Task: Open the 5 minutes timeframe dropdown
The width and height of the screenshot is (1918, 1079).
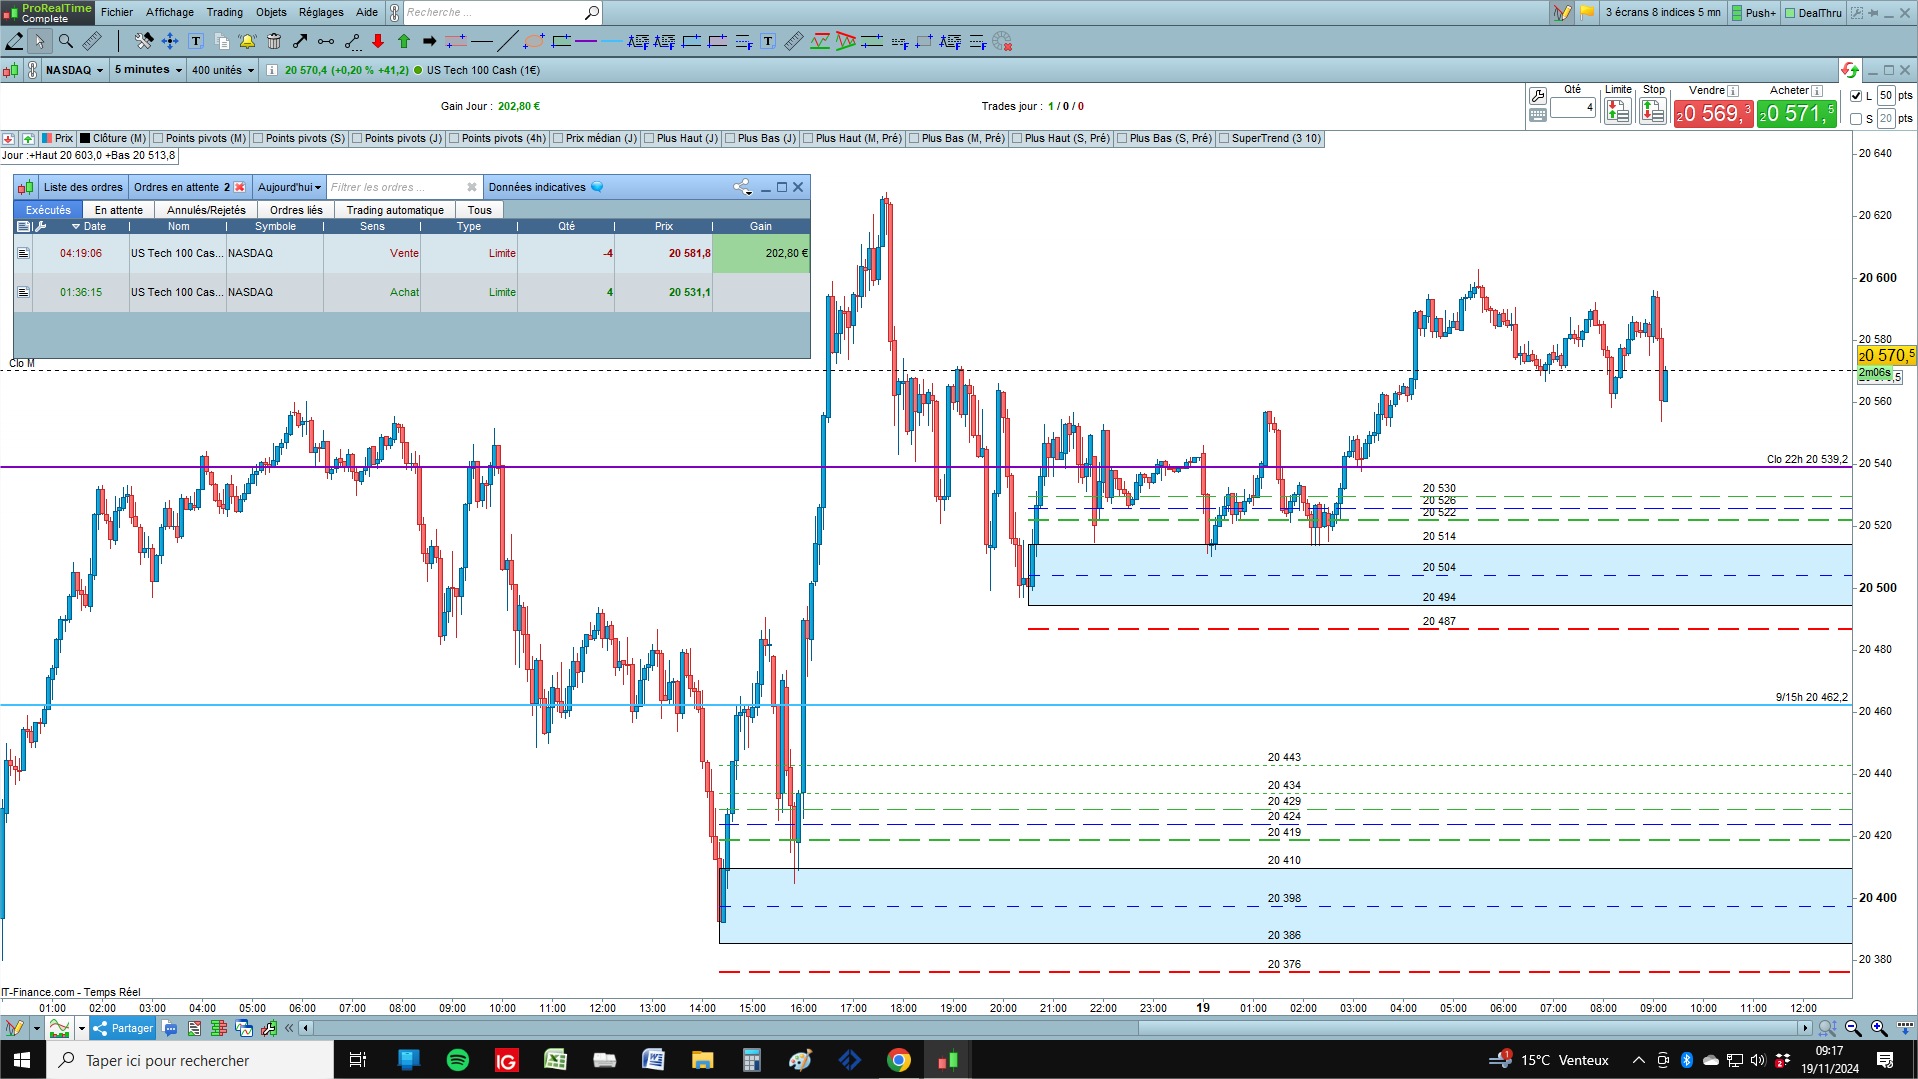Action: coord(148,70)
